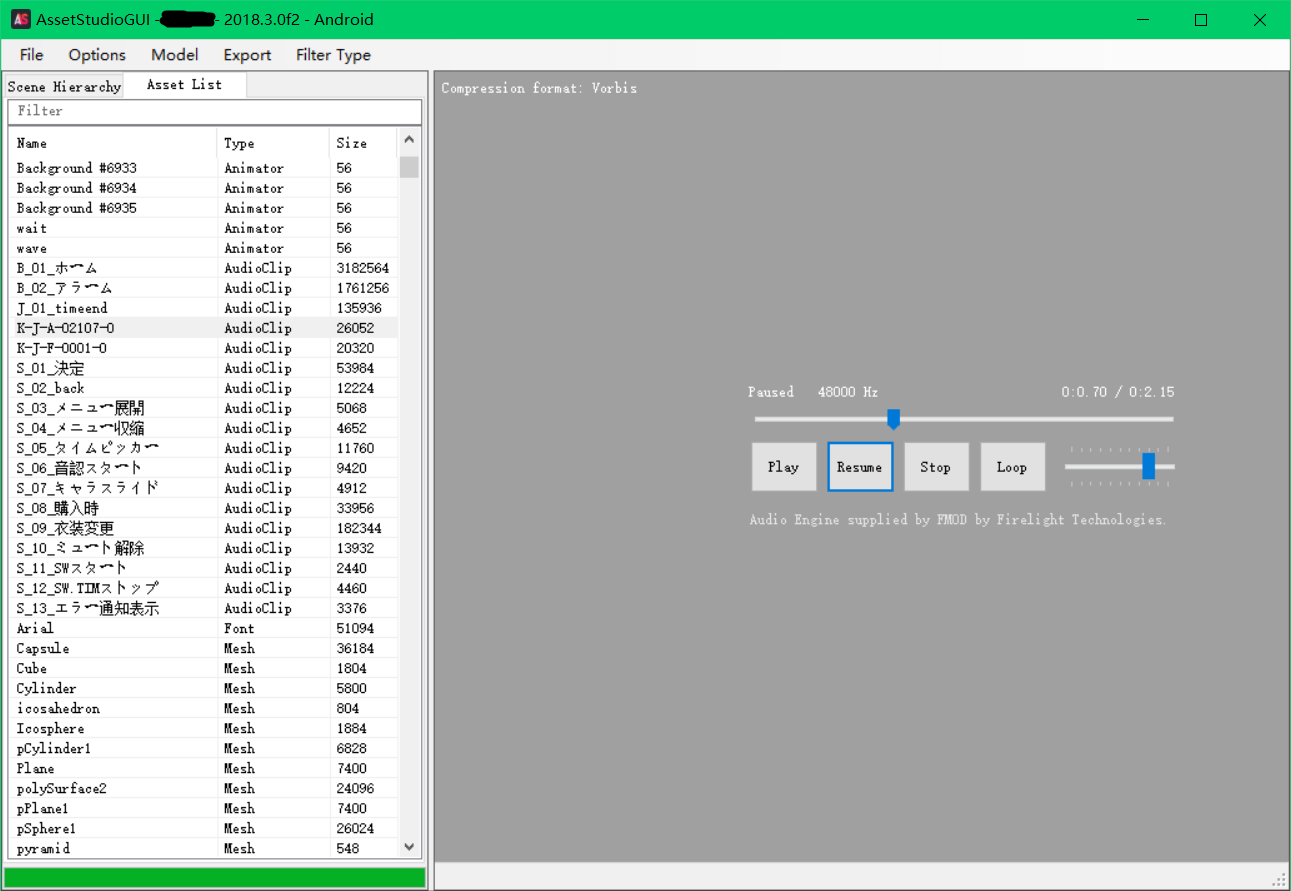Select the Cube Mesh asset
Image resolution: width=1291 pixels, height=891 pixels.
pyautogui.click(x=203, y=668)
